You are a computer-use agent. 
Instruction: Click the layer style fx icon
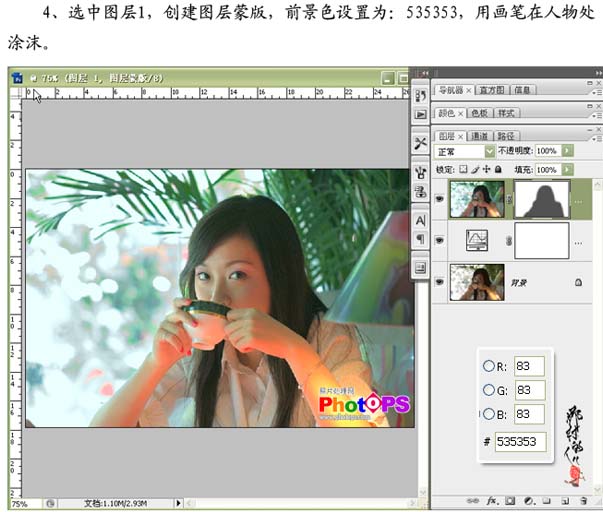(493, 499)
